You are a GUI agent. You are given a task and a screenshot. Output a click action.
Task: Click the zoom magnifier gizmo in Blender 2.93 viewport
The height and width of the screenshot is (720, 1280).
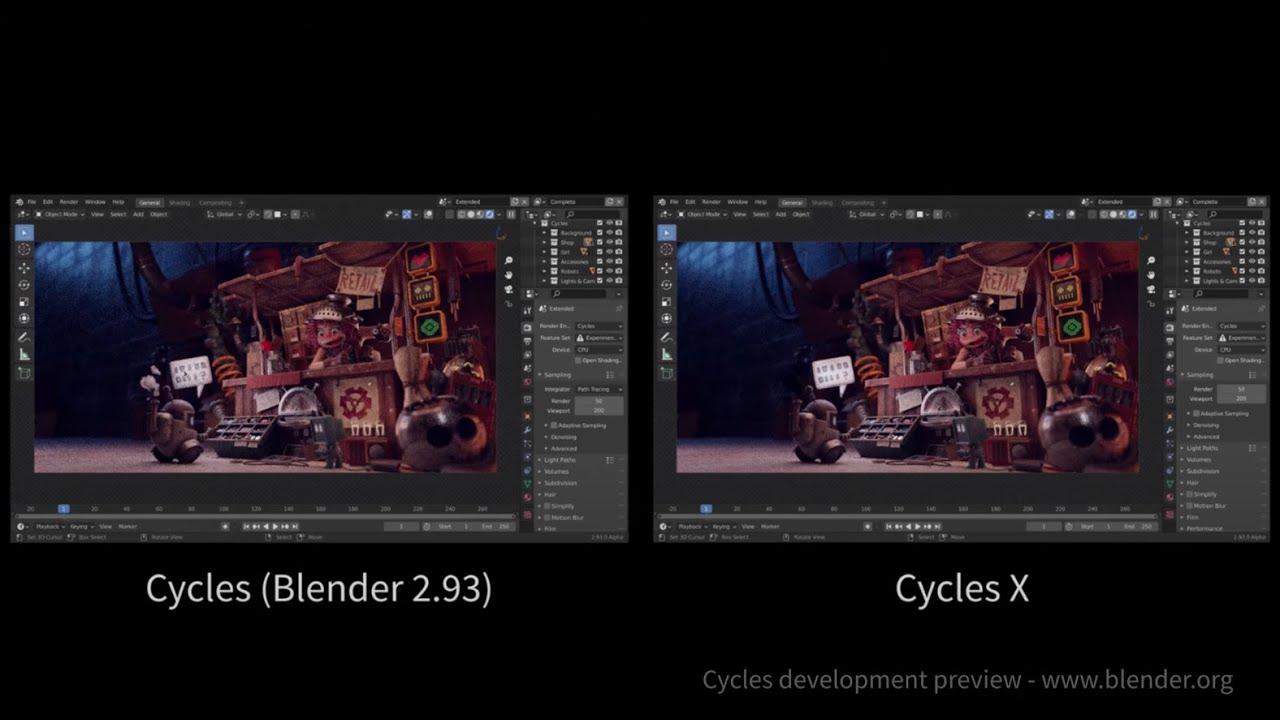[x=509, y=260]
